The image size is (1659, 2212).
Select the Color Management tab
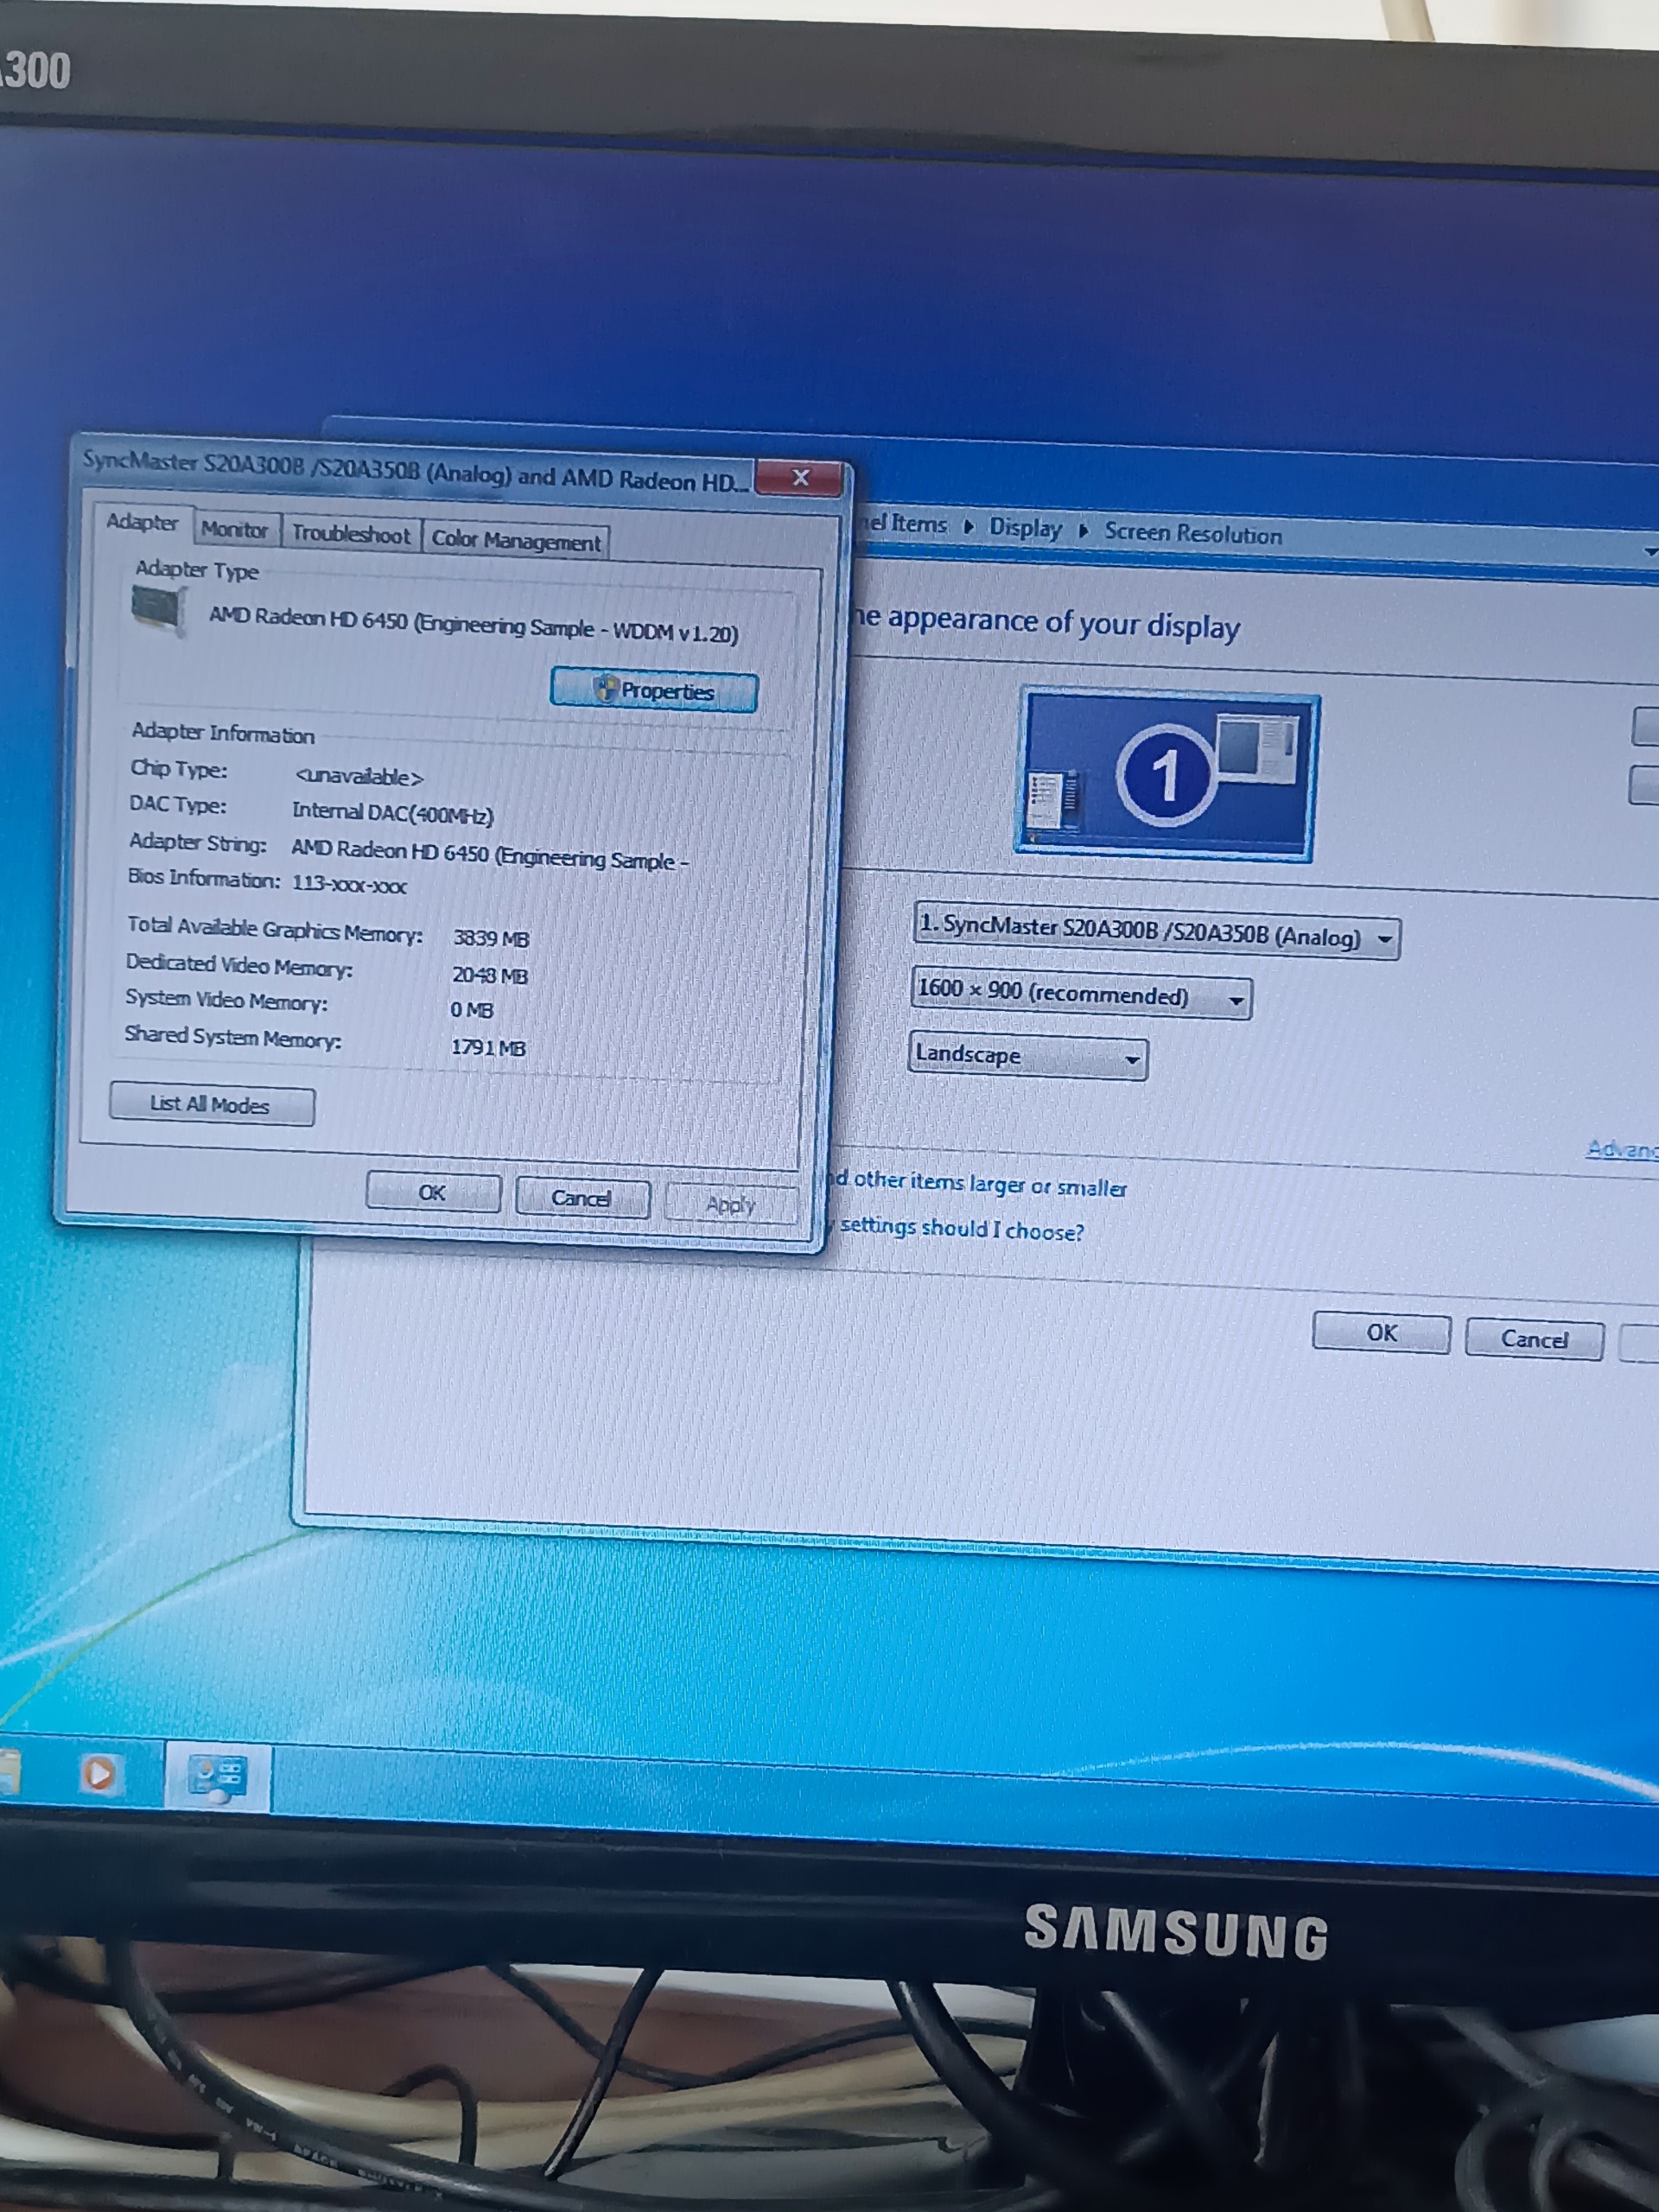515,541
